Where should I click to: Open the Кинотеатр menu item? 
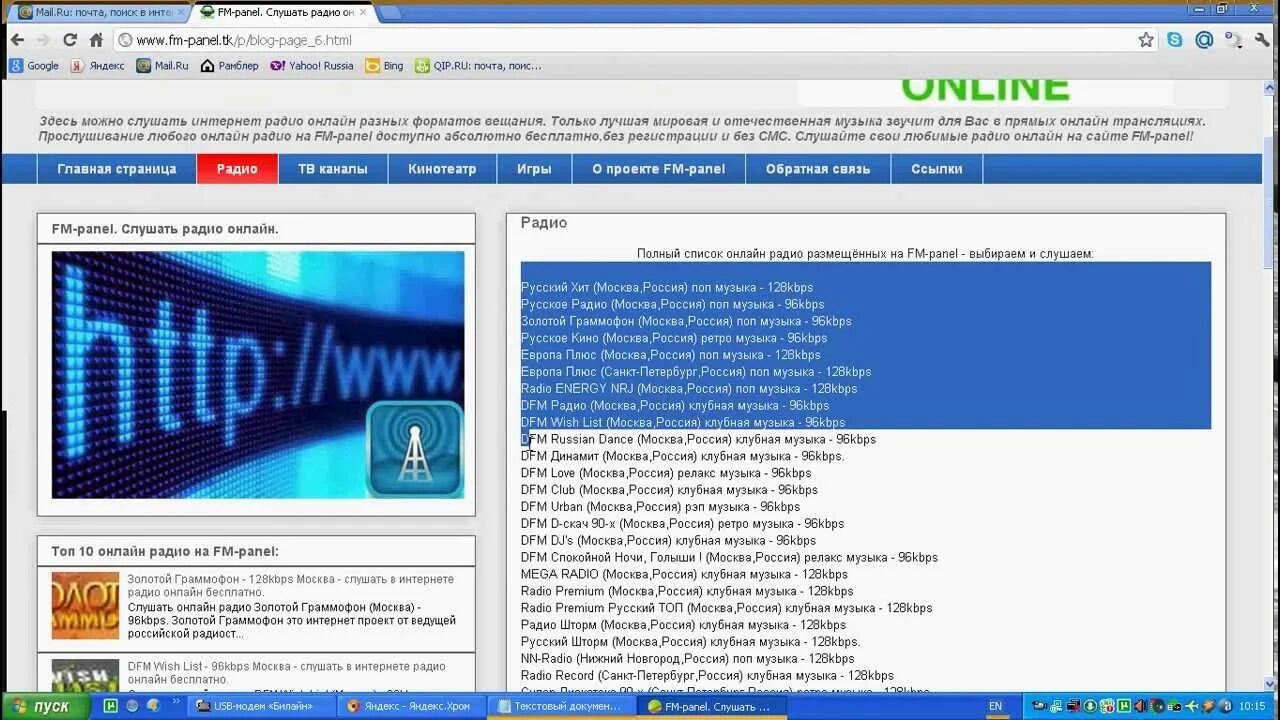pyautogui.click(x=442, y=169)
